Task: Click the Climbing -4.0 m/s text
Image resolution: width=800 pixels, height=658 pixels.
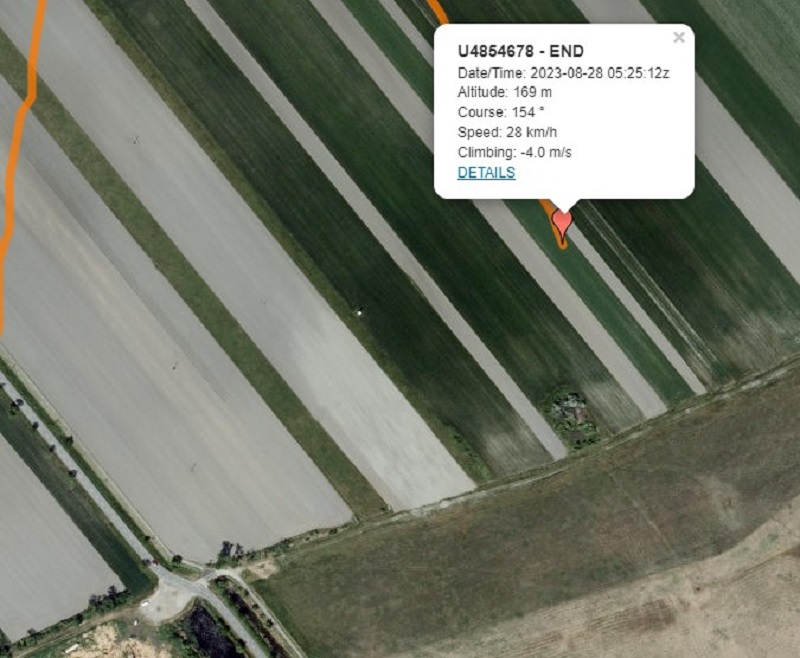Action: pos(514,152)
